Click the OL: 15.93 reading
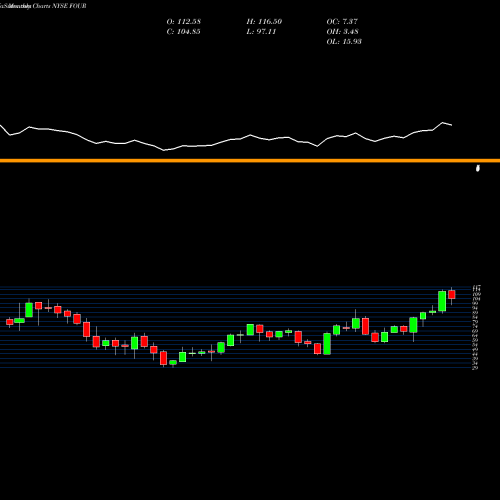Viewport: 500px width, 500px height. 344,42
